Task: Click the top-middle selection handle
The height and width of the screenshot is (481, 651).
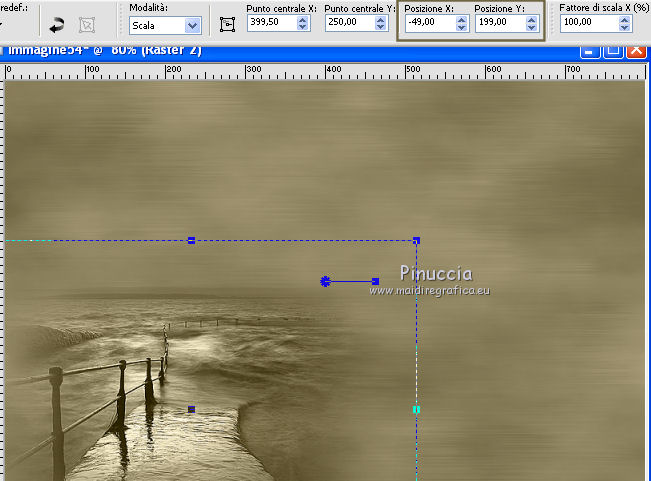Action: click(x=191, y=240)
